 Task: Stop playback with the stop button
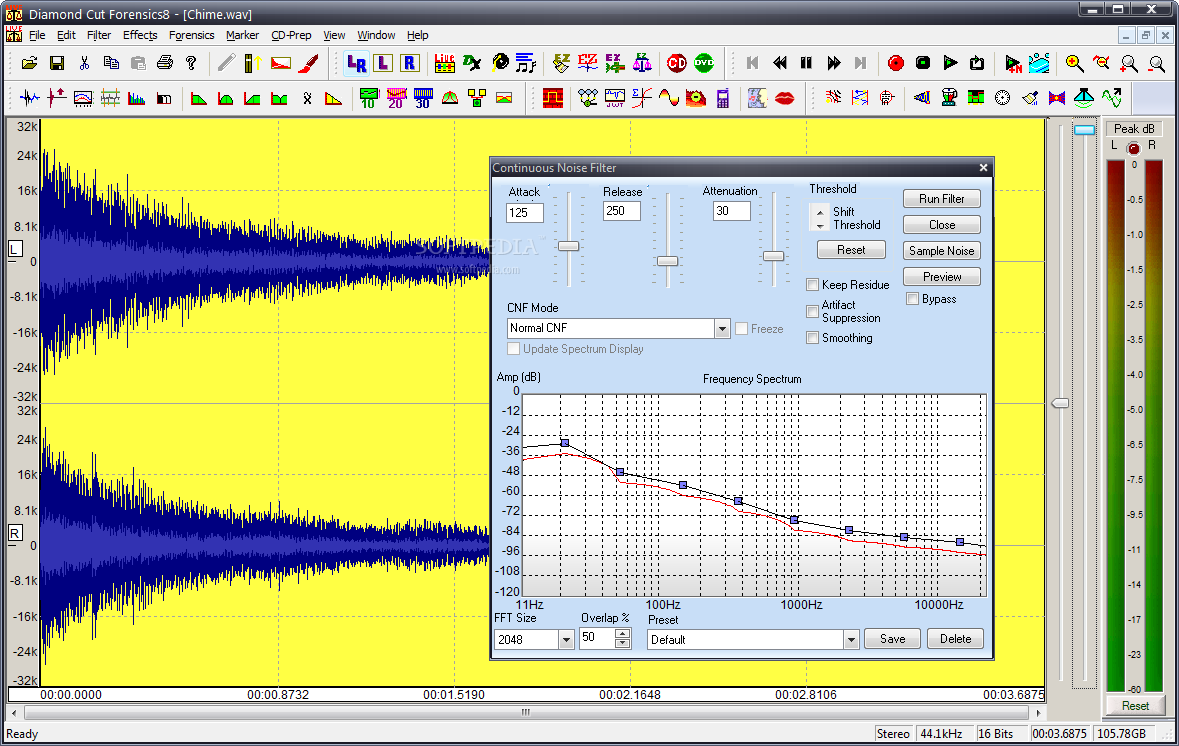(x=923, y=63)
